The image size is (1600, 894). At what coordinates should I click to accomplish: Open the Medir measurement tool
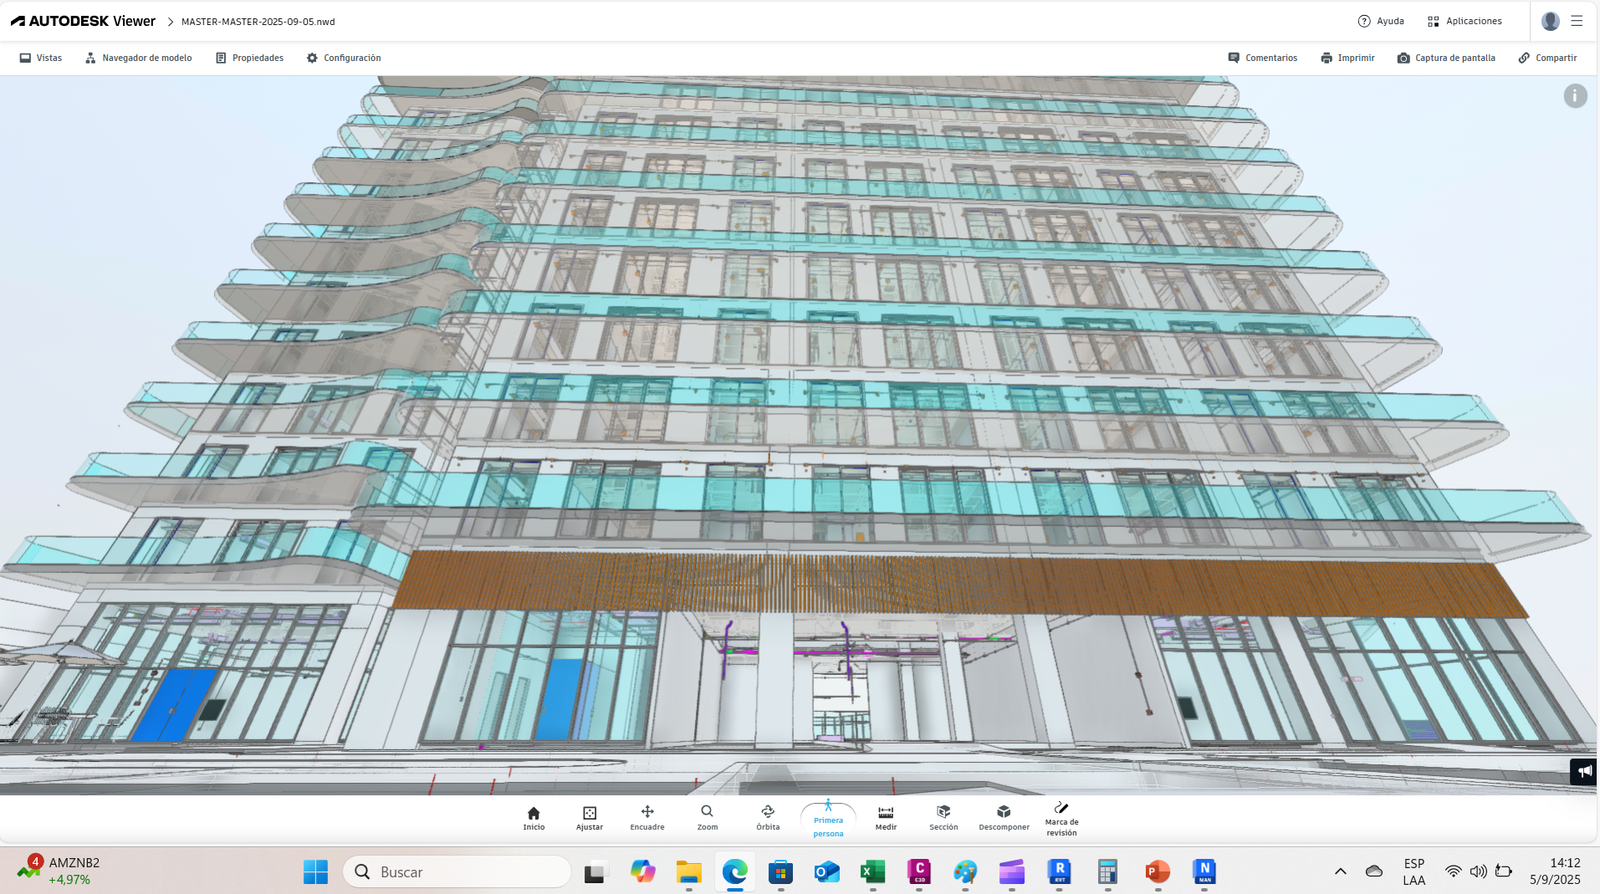pos(886,818)
